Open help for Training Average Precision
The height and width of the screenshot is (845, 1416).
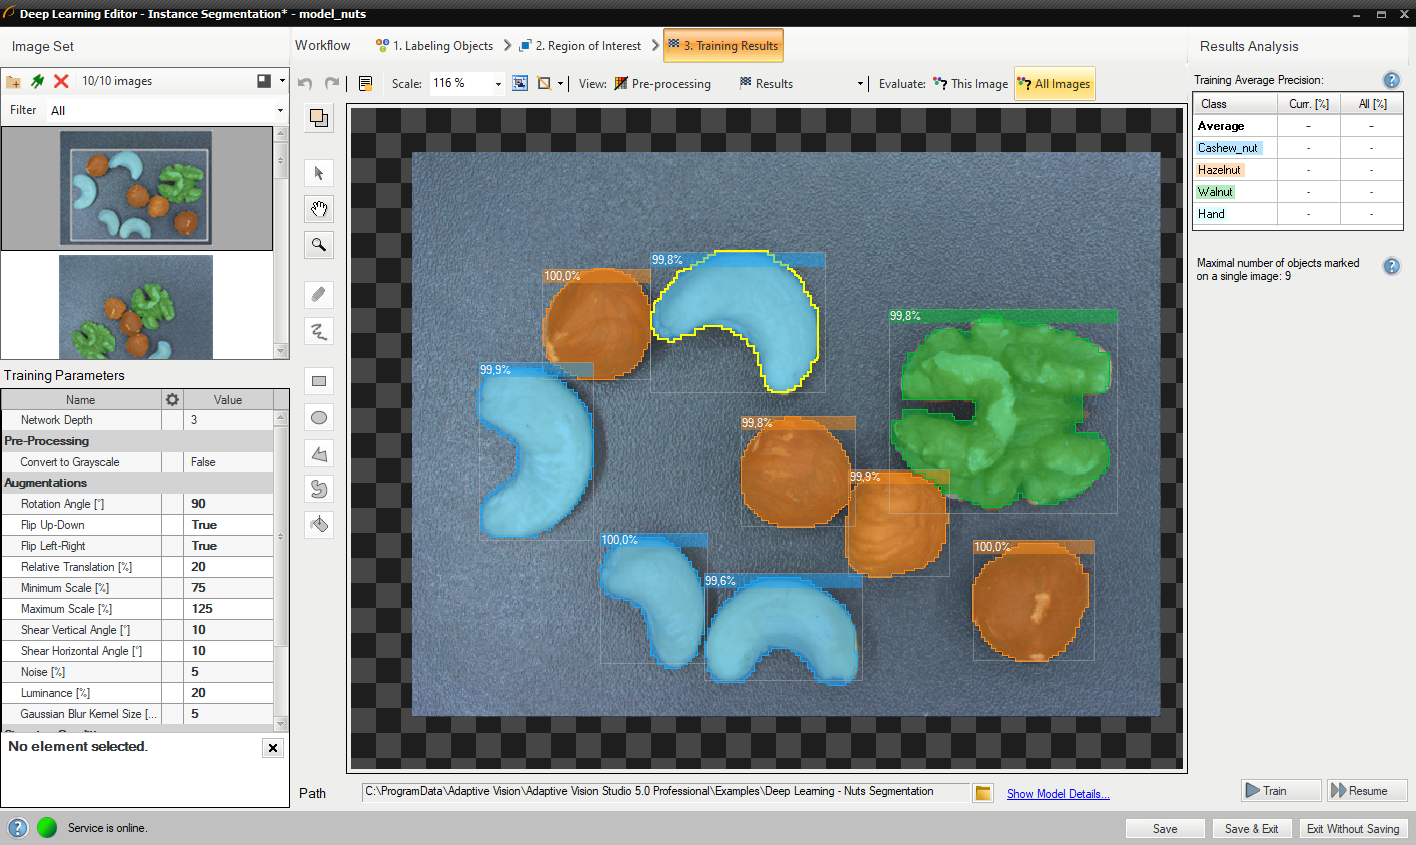(1391, 80)
